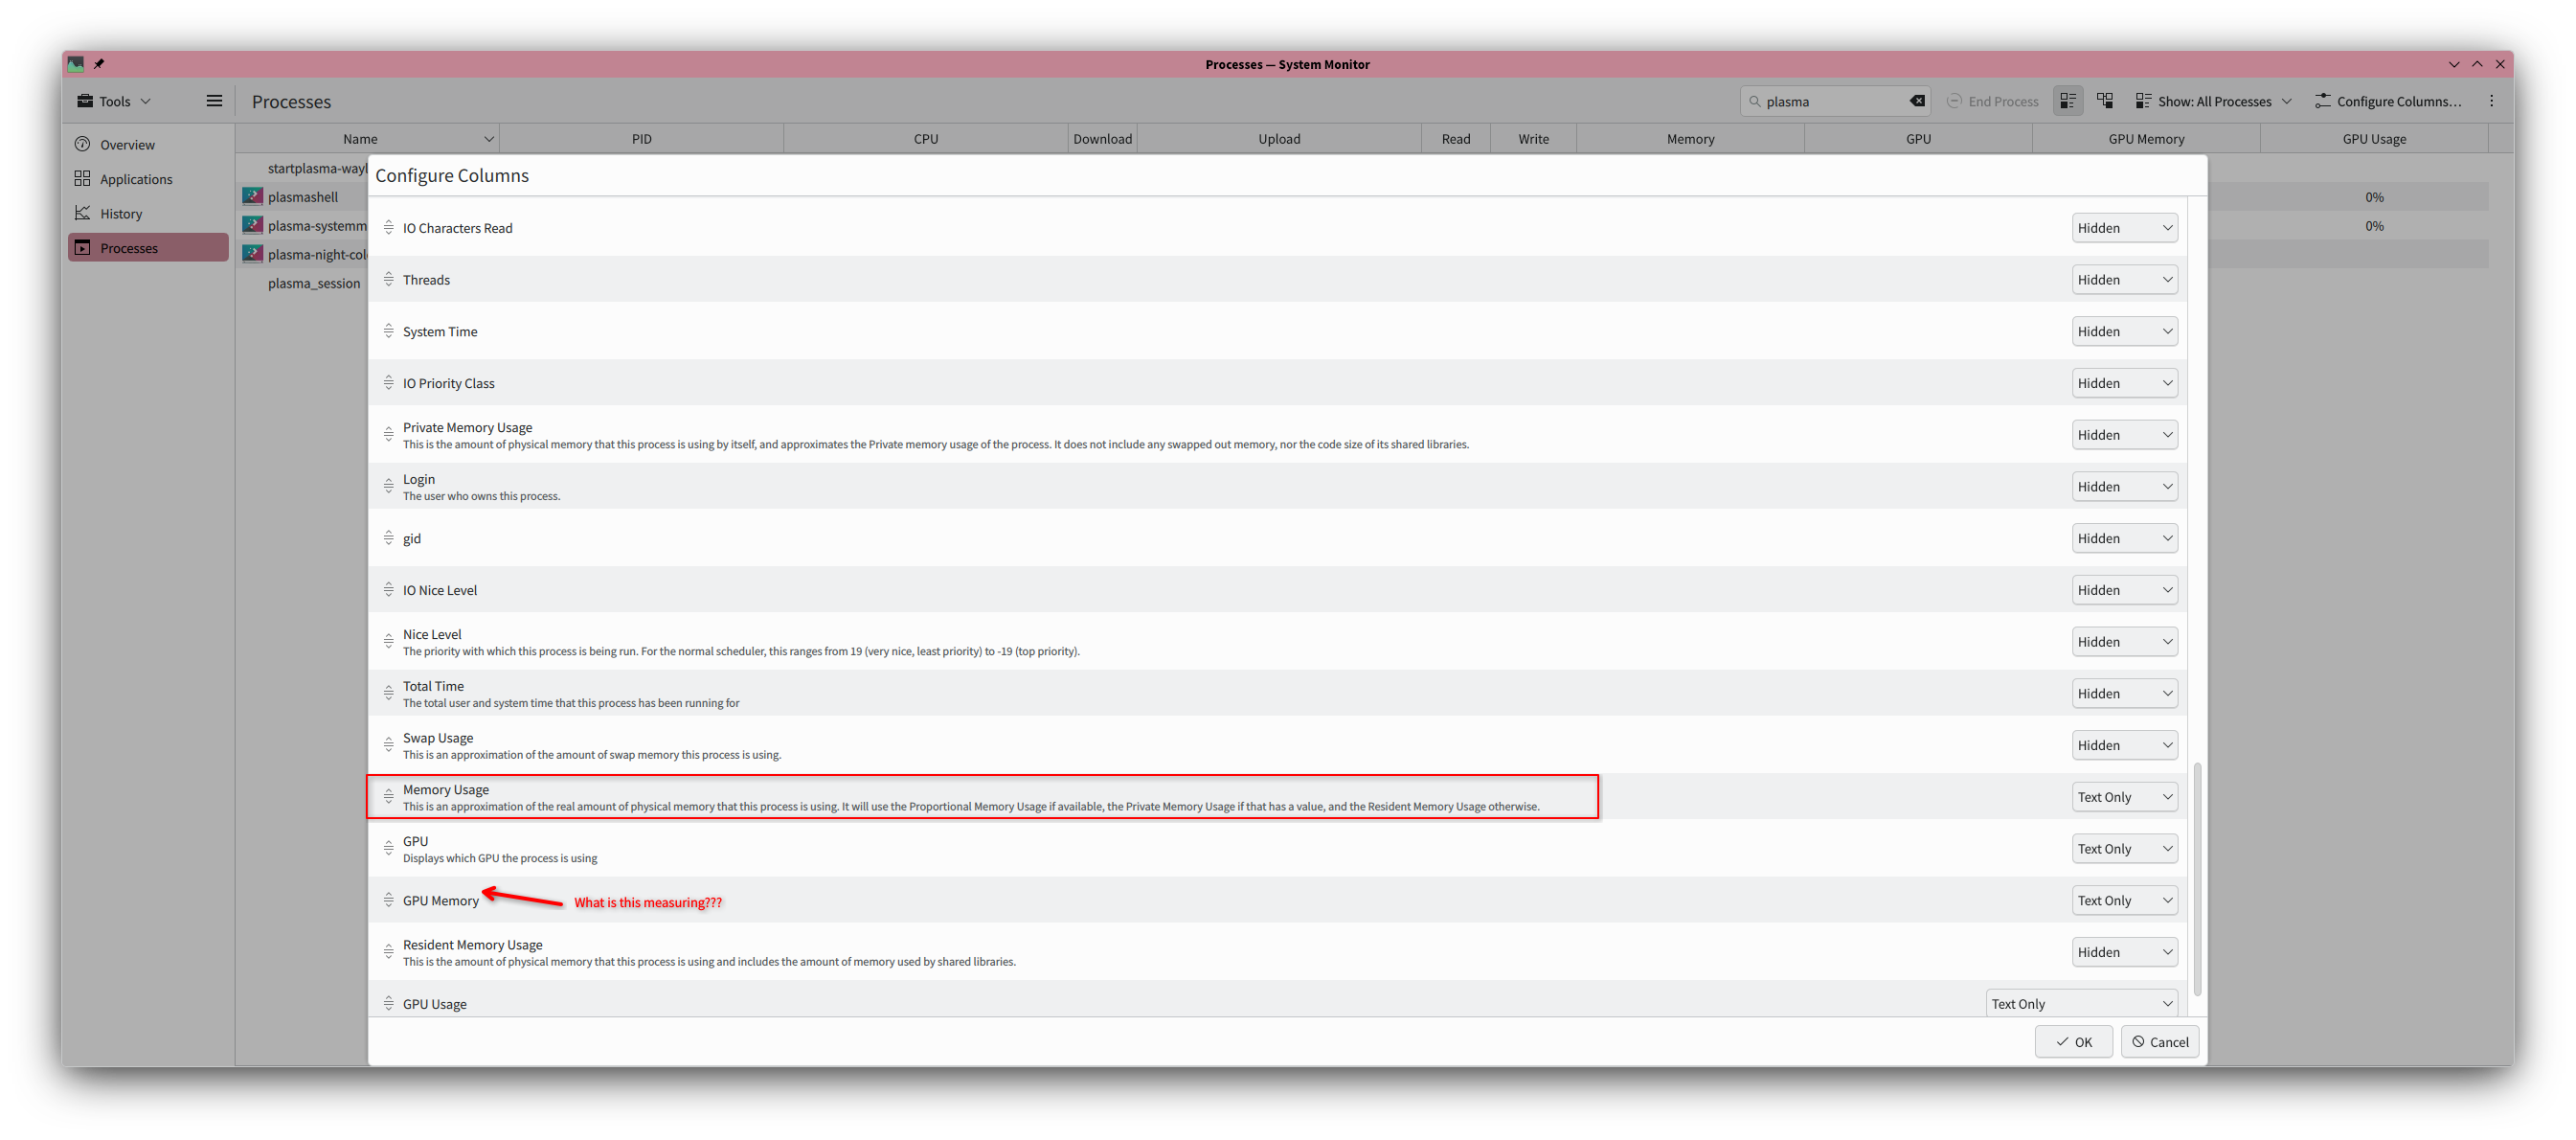
Task: Open the Overview page in sidebar
Action: (127, 145)
